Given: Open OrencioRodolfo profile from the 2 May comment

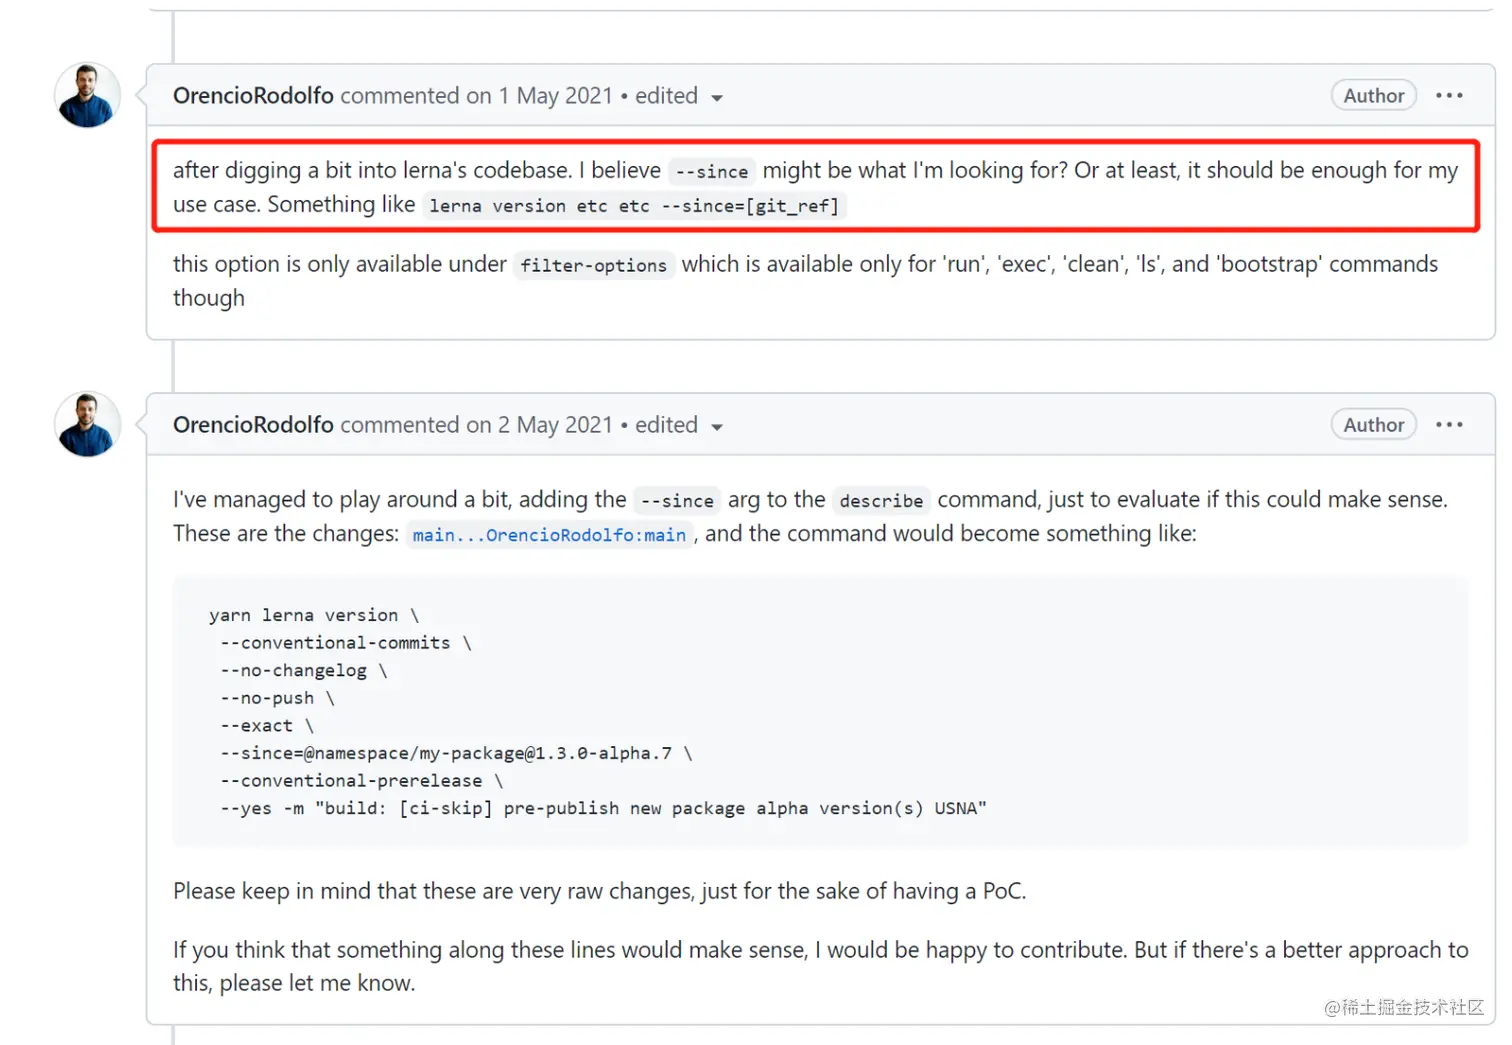Looking at the screenshot, I should (253, 425).
